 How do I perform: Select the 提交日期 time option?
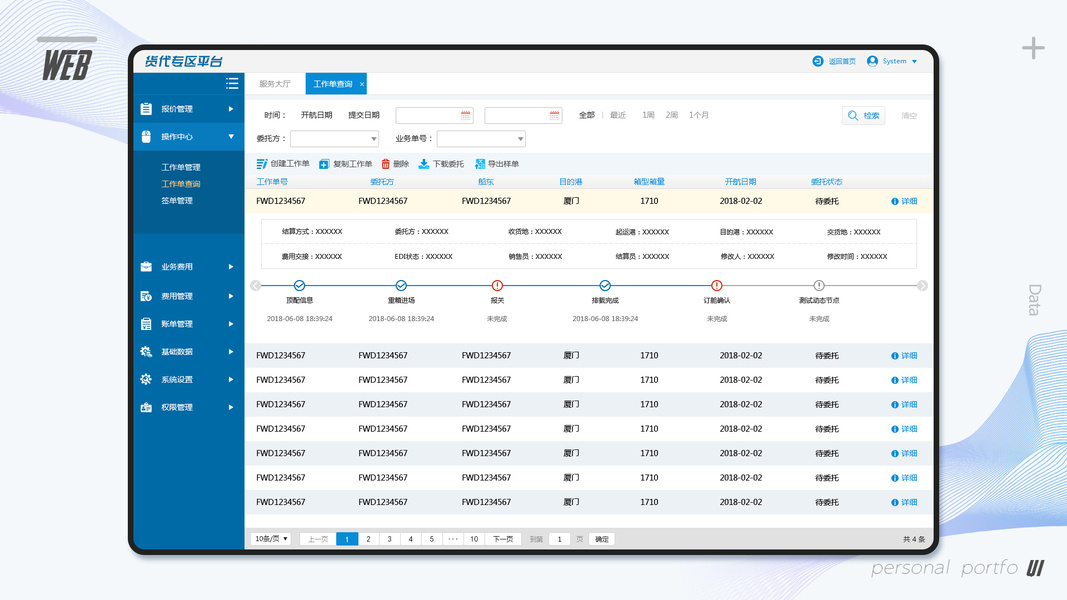pos(364,116)
